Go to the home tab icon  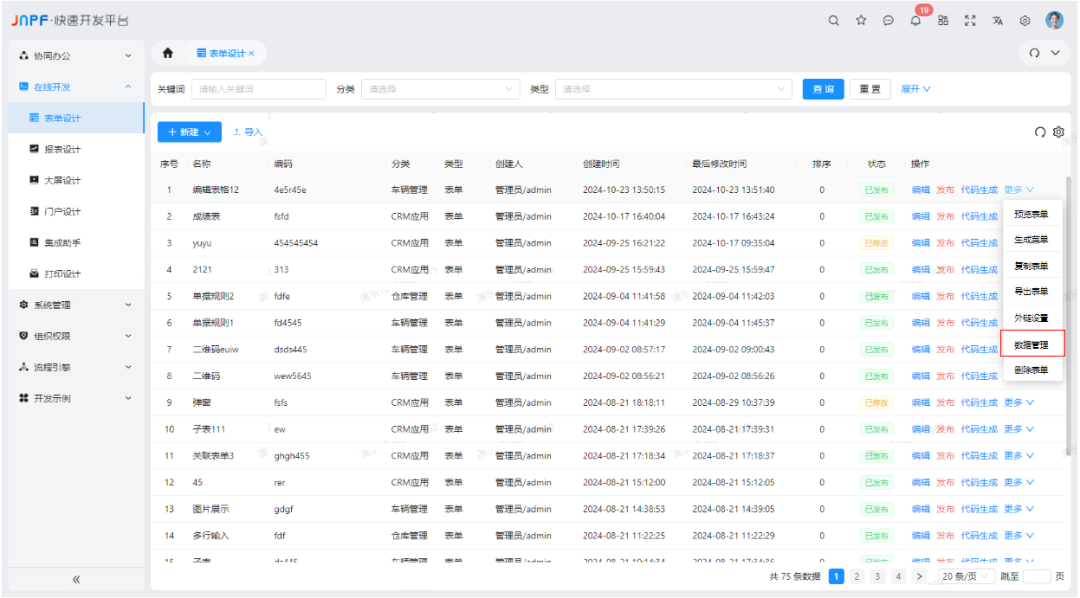click(168, 53)
